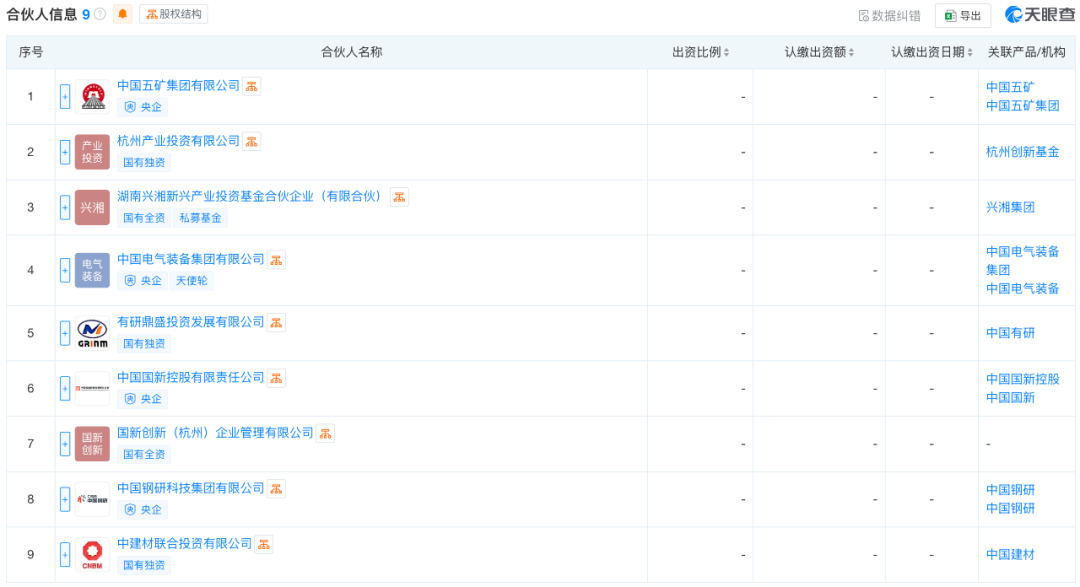
Task: Open equity structure icon for 中国国新控股有限责任公司
Action: tap(276, 378)
